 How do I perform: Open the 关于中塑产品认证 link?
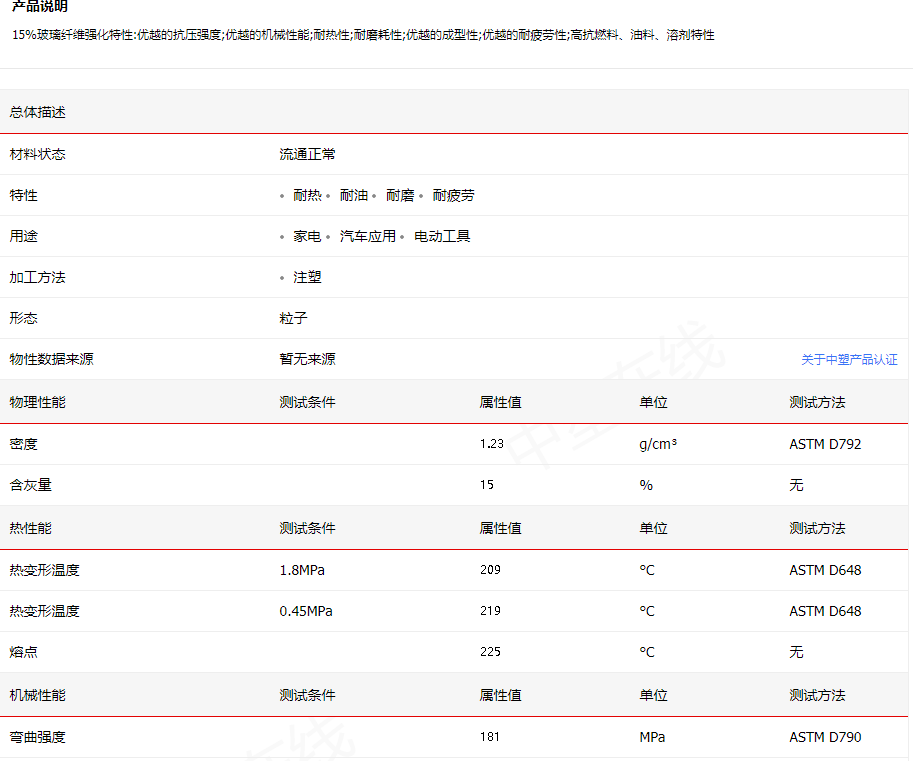tap(849, 360)
